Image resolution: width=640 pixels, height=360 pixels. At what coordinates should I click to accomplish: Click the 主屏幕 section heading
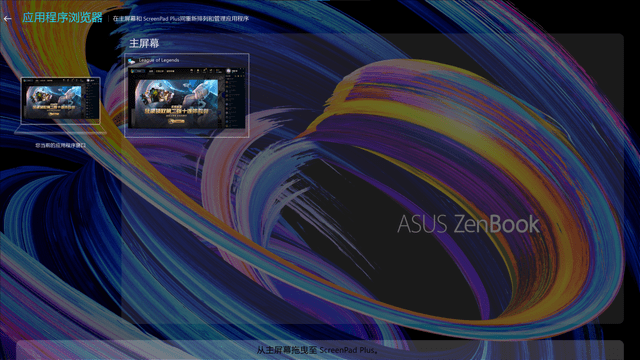tap(144, 43)
